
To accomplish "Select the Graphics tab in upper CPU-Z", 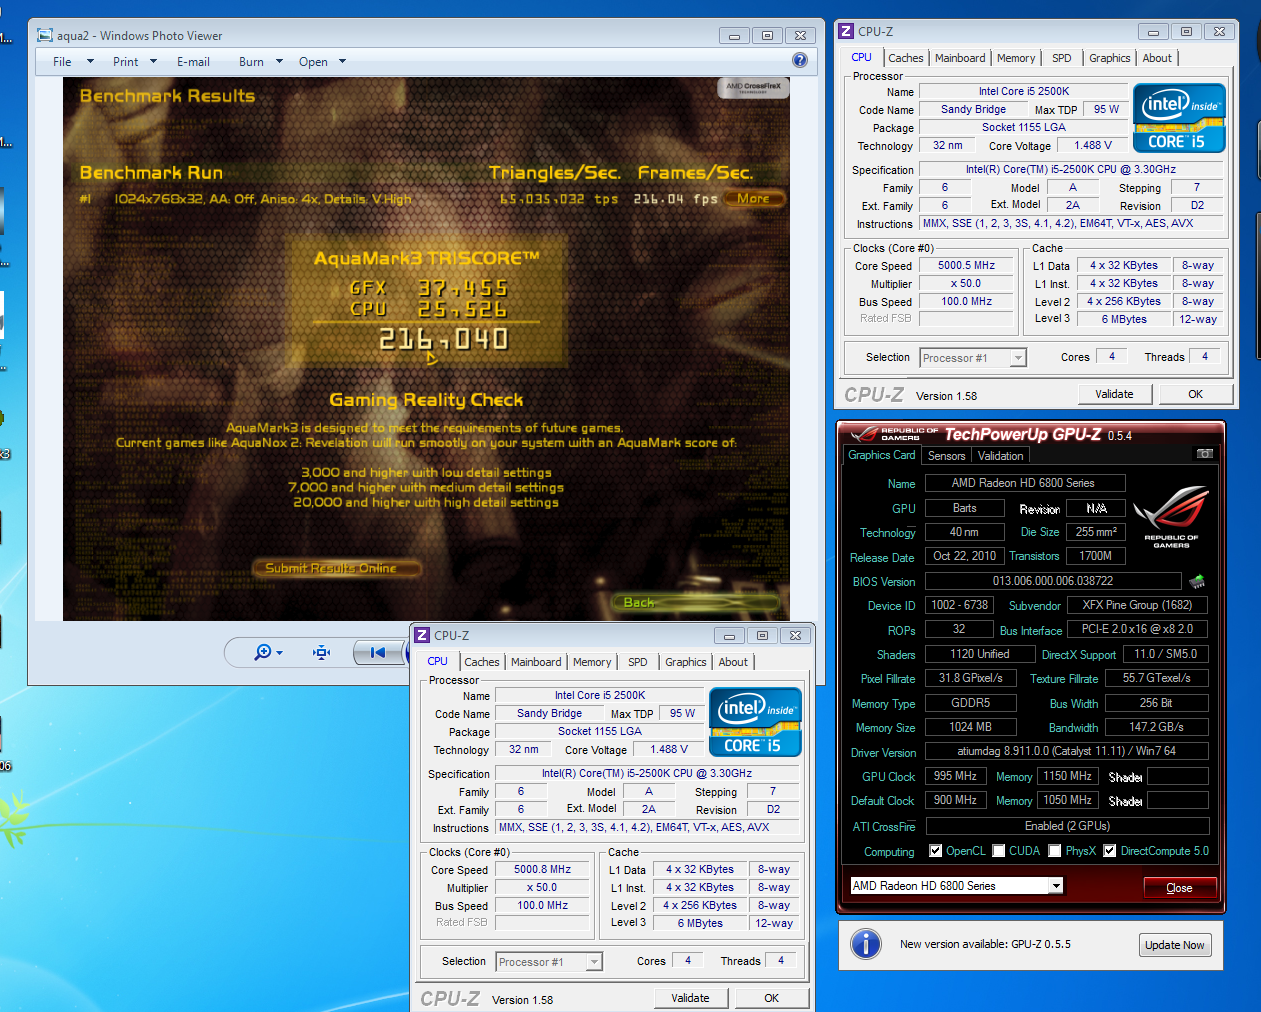I will click(1110, 58).
